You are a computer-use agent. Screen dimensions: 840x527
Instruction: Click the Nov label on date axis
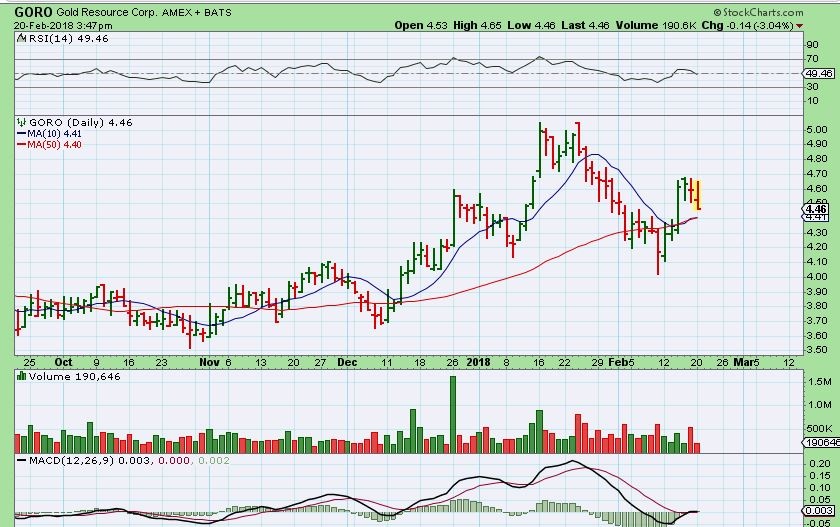tap(209, 360)
